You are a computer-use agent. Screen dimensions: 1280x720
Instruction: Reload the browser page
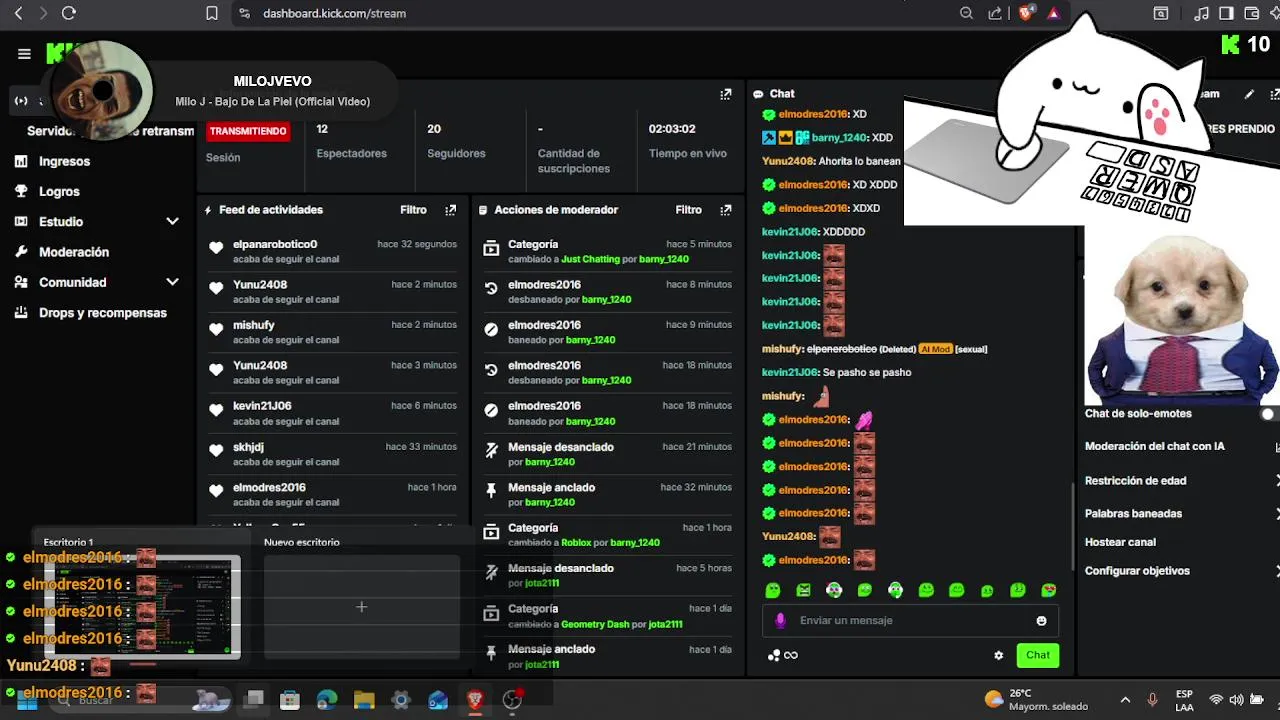pyautogui.click(x=68, y=13)
